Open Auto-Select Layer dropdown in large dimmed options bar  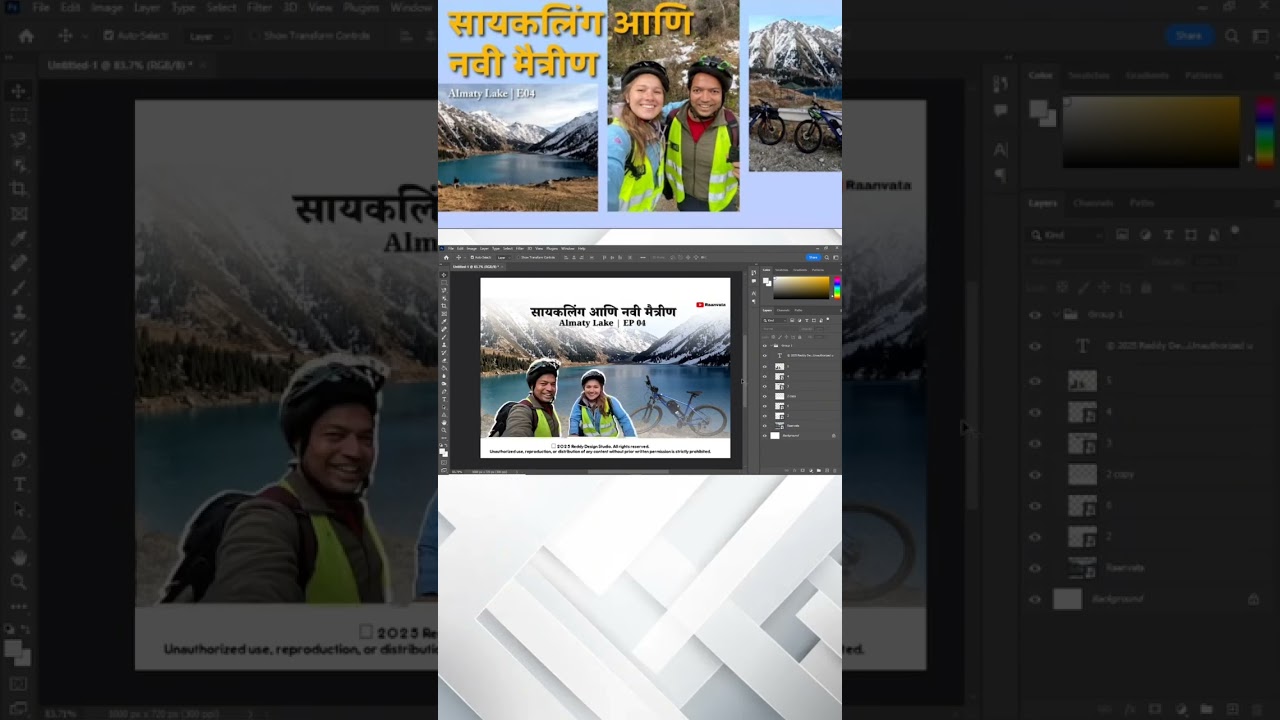[x=208, y=36]
